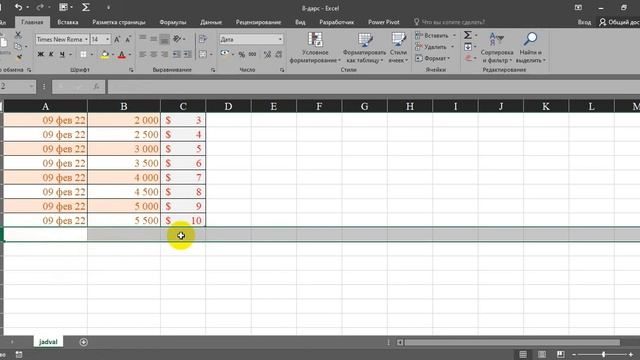Viewport: 640px width, 360px height.
Task: Apply top vertical alignment
Action: point(142,39)
